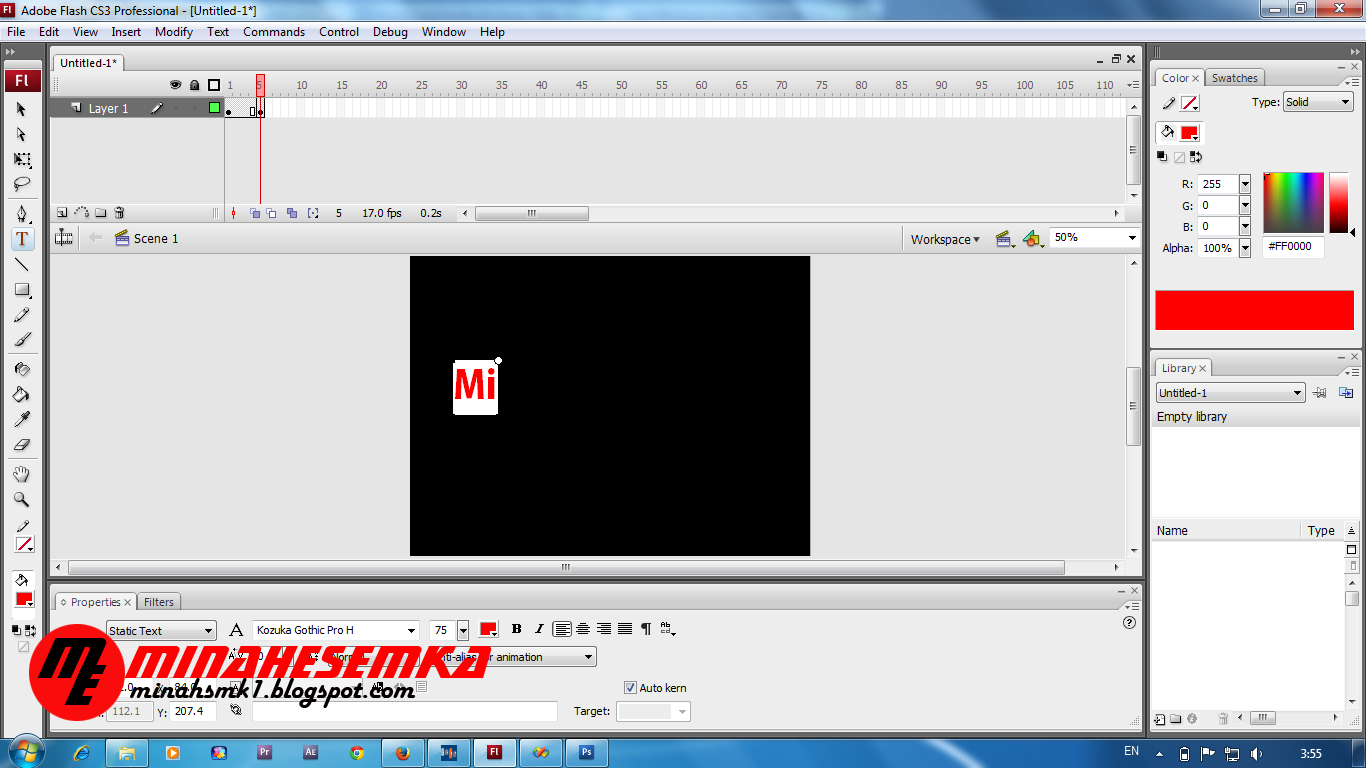Choose the Pen tool

pos(22,213)
